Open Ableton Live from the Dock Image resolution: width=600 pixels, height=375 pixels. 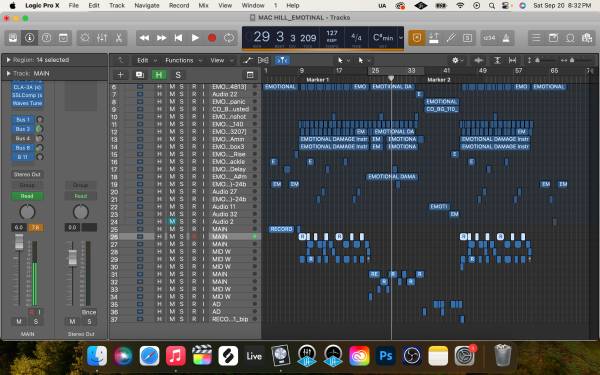[254, 356]
